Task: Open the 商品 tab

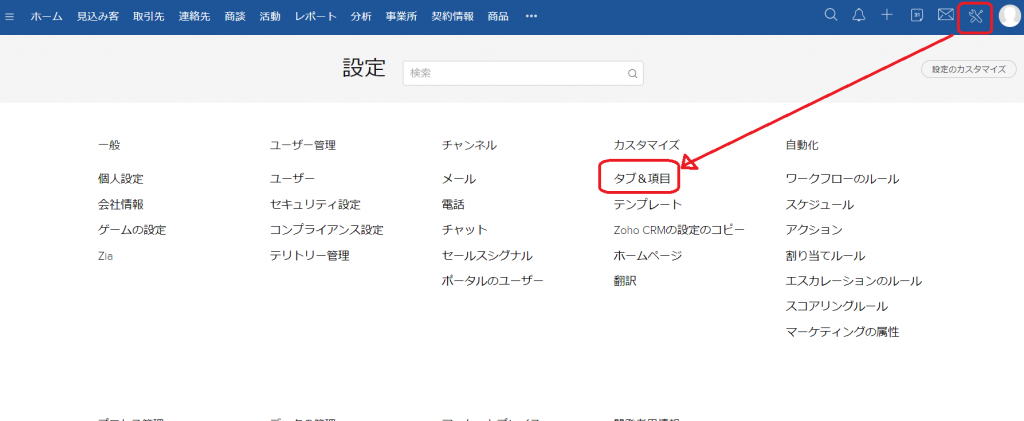Action: (x=498, y=17)
